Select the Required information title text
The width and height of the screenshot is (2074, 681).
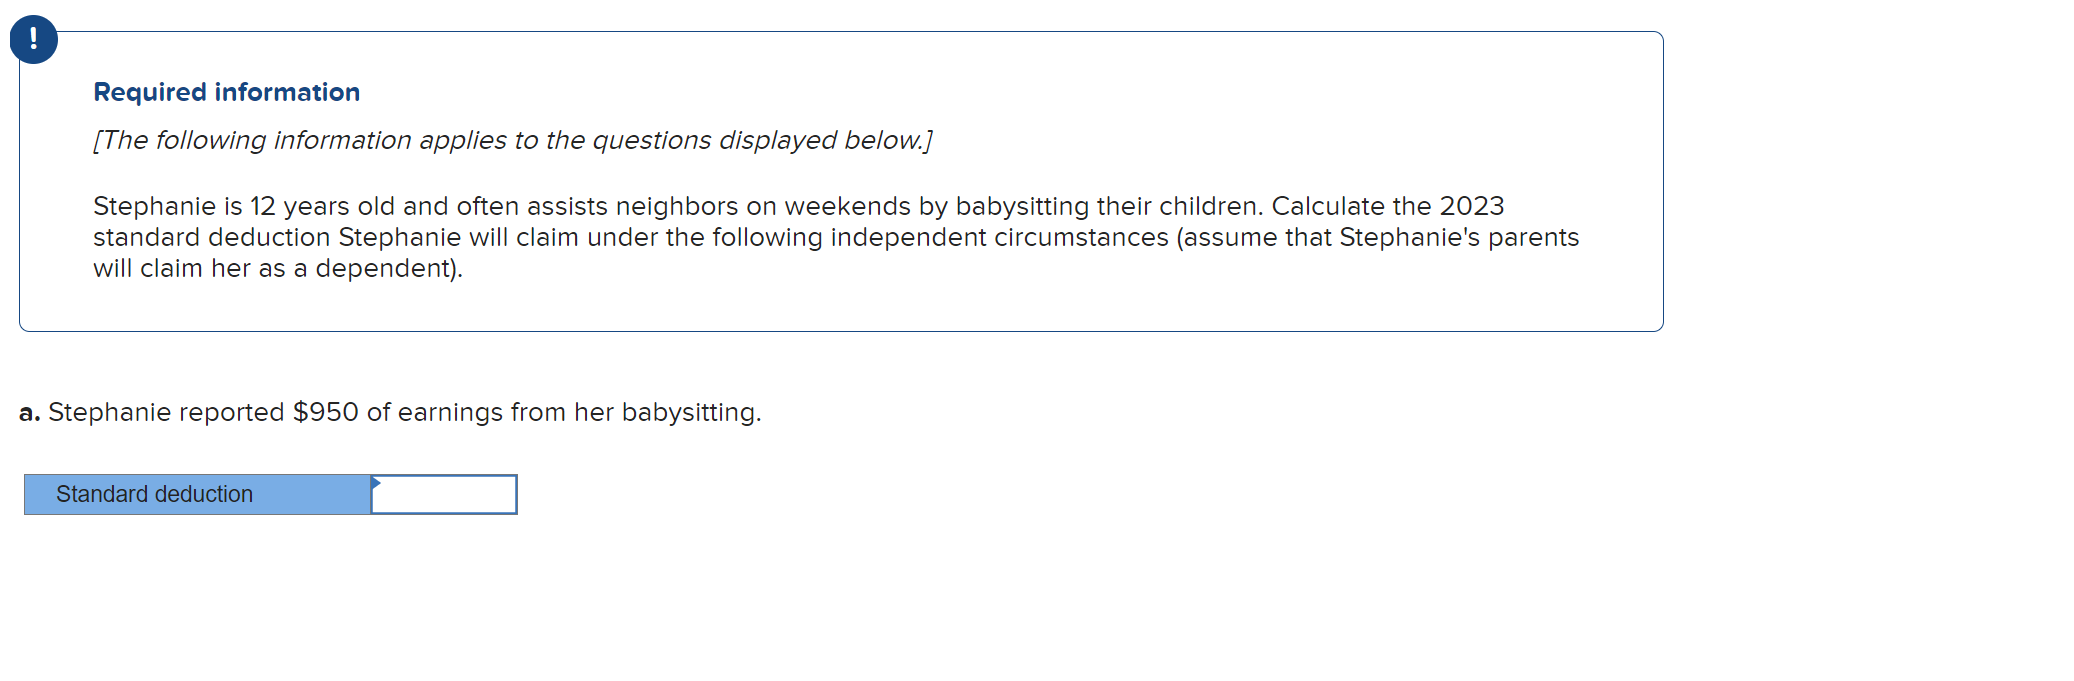click(225, 91)
